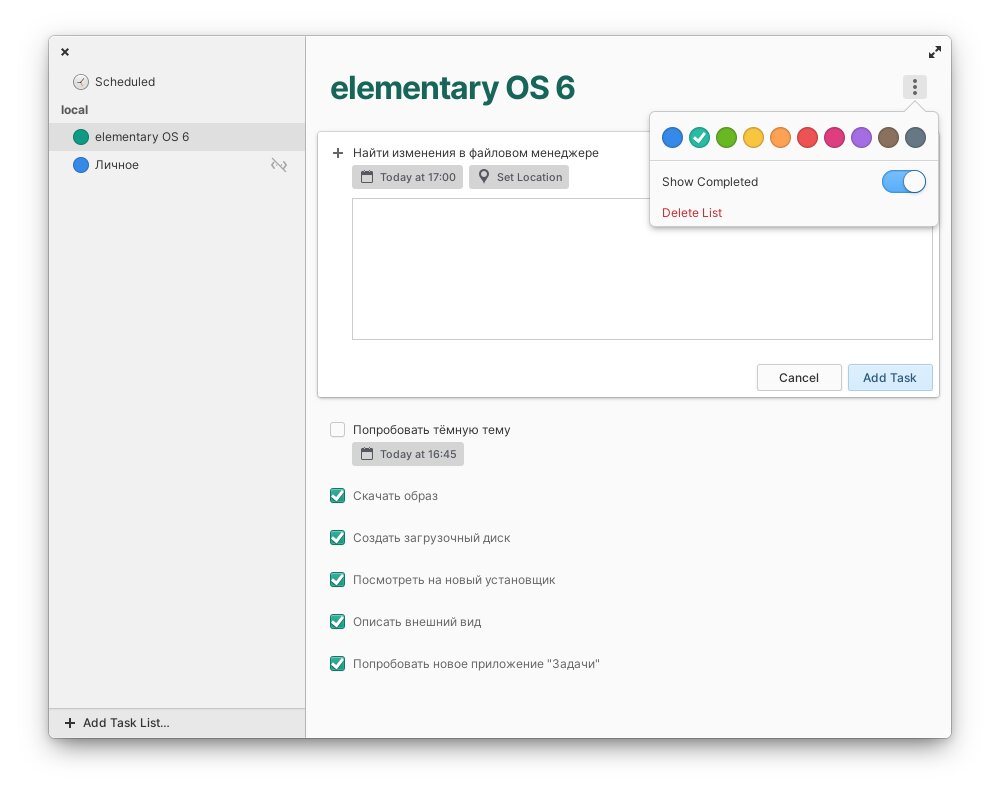1000x800 pixels.
Task: Click the plus icon beside the new task title
Action: pos(338,153)
